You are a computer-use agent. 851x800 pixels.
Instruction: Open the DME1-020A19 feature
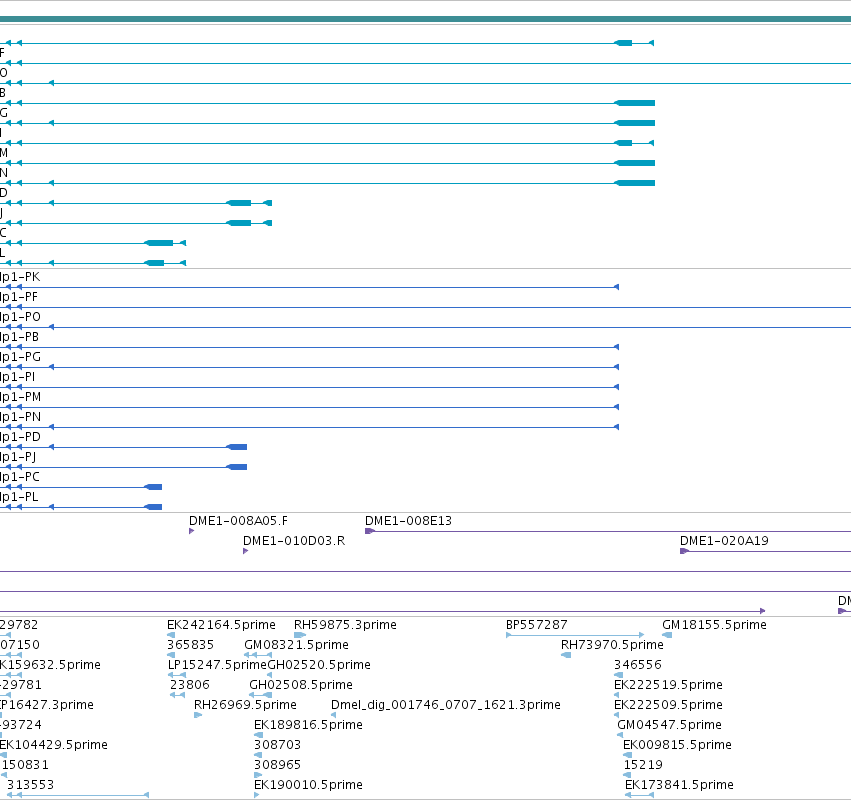coord(724,541)
